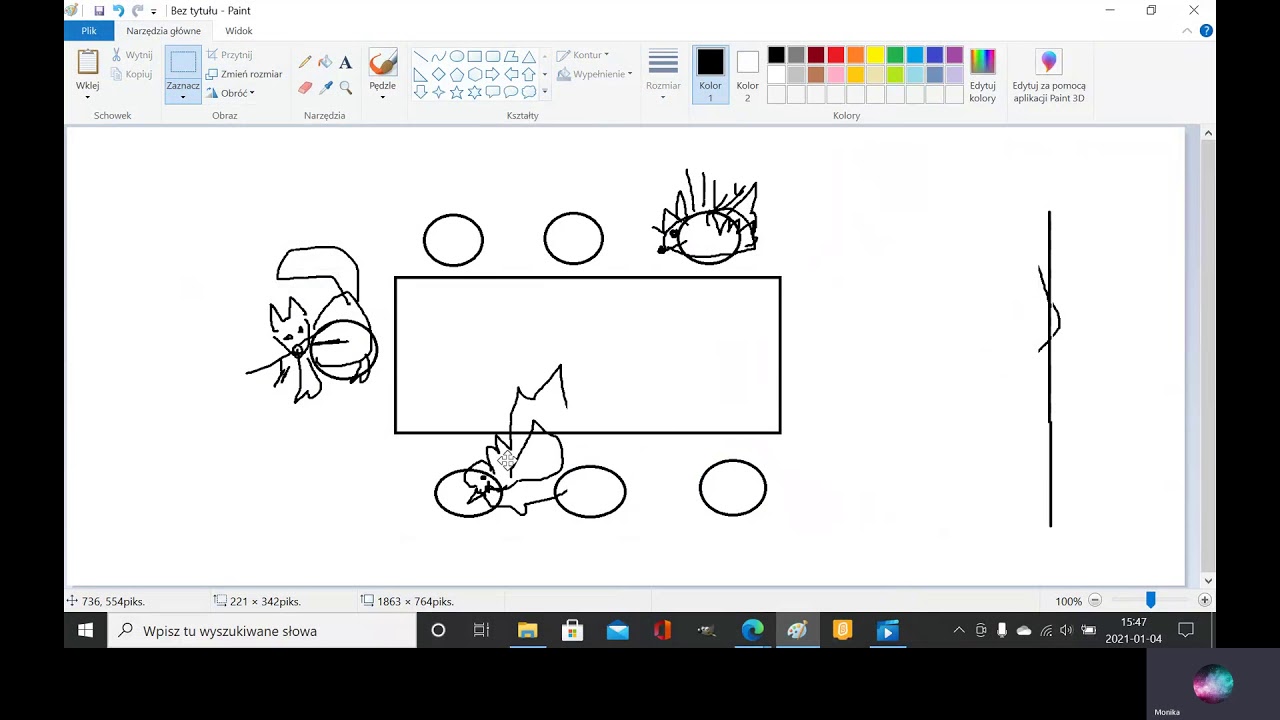Open the Wklej paste options arrow
The width and height of the screenshot is (1280, 720).
(x=87, y=97)
